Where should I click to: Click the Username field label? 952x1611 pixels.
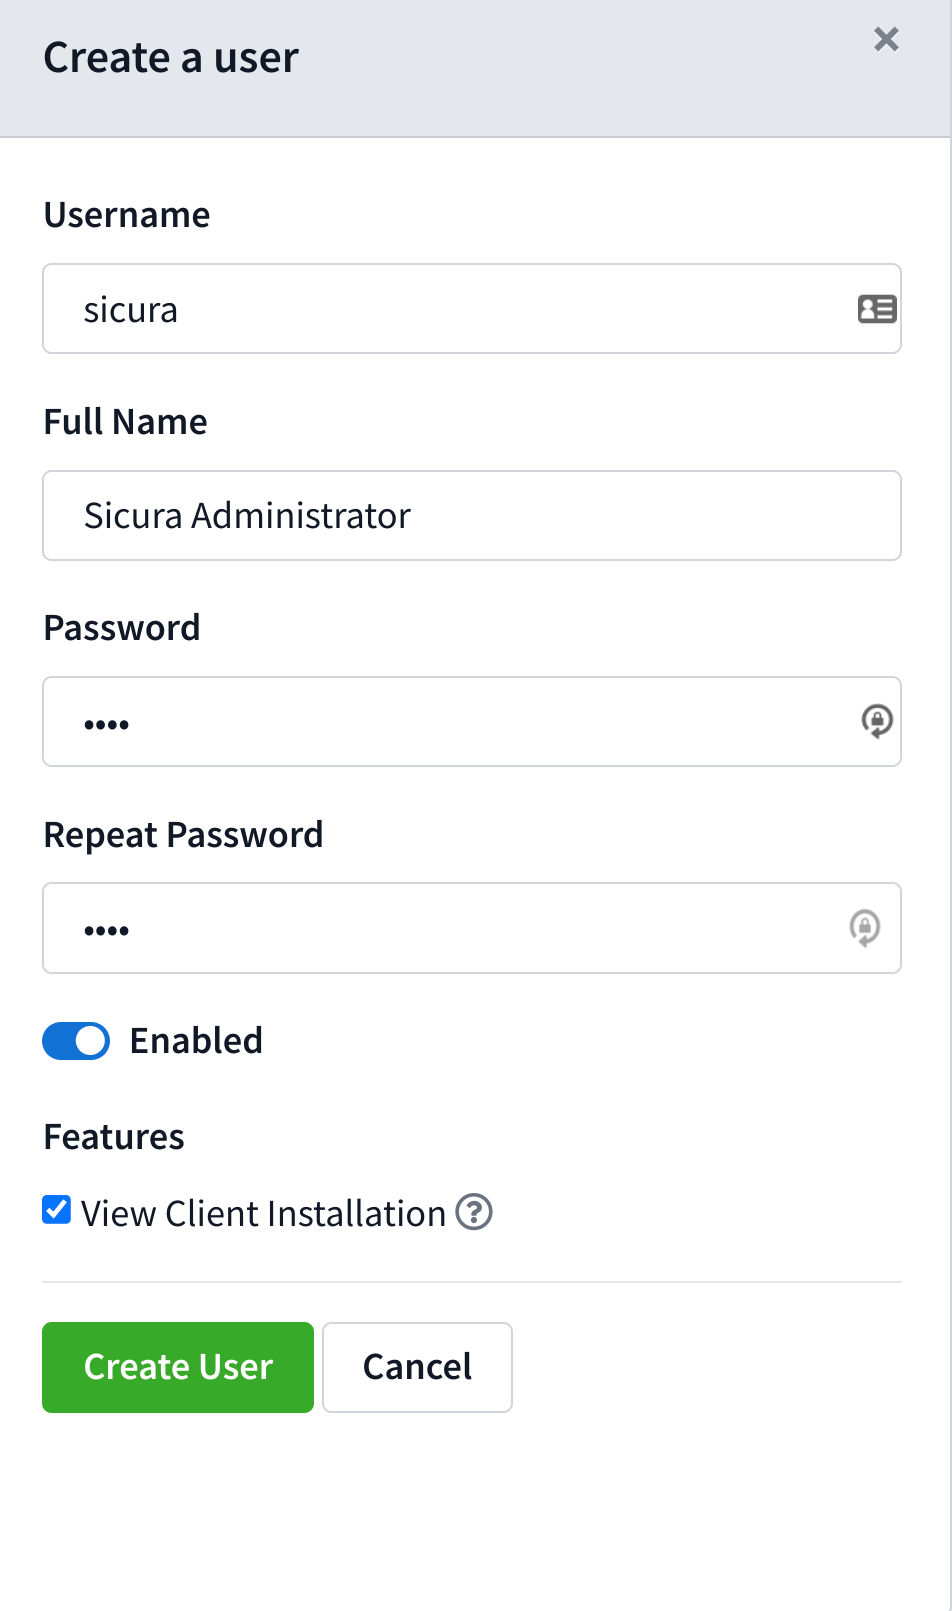(127, 215)
